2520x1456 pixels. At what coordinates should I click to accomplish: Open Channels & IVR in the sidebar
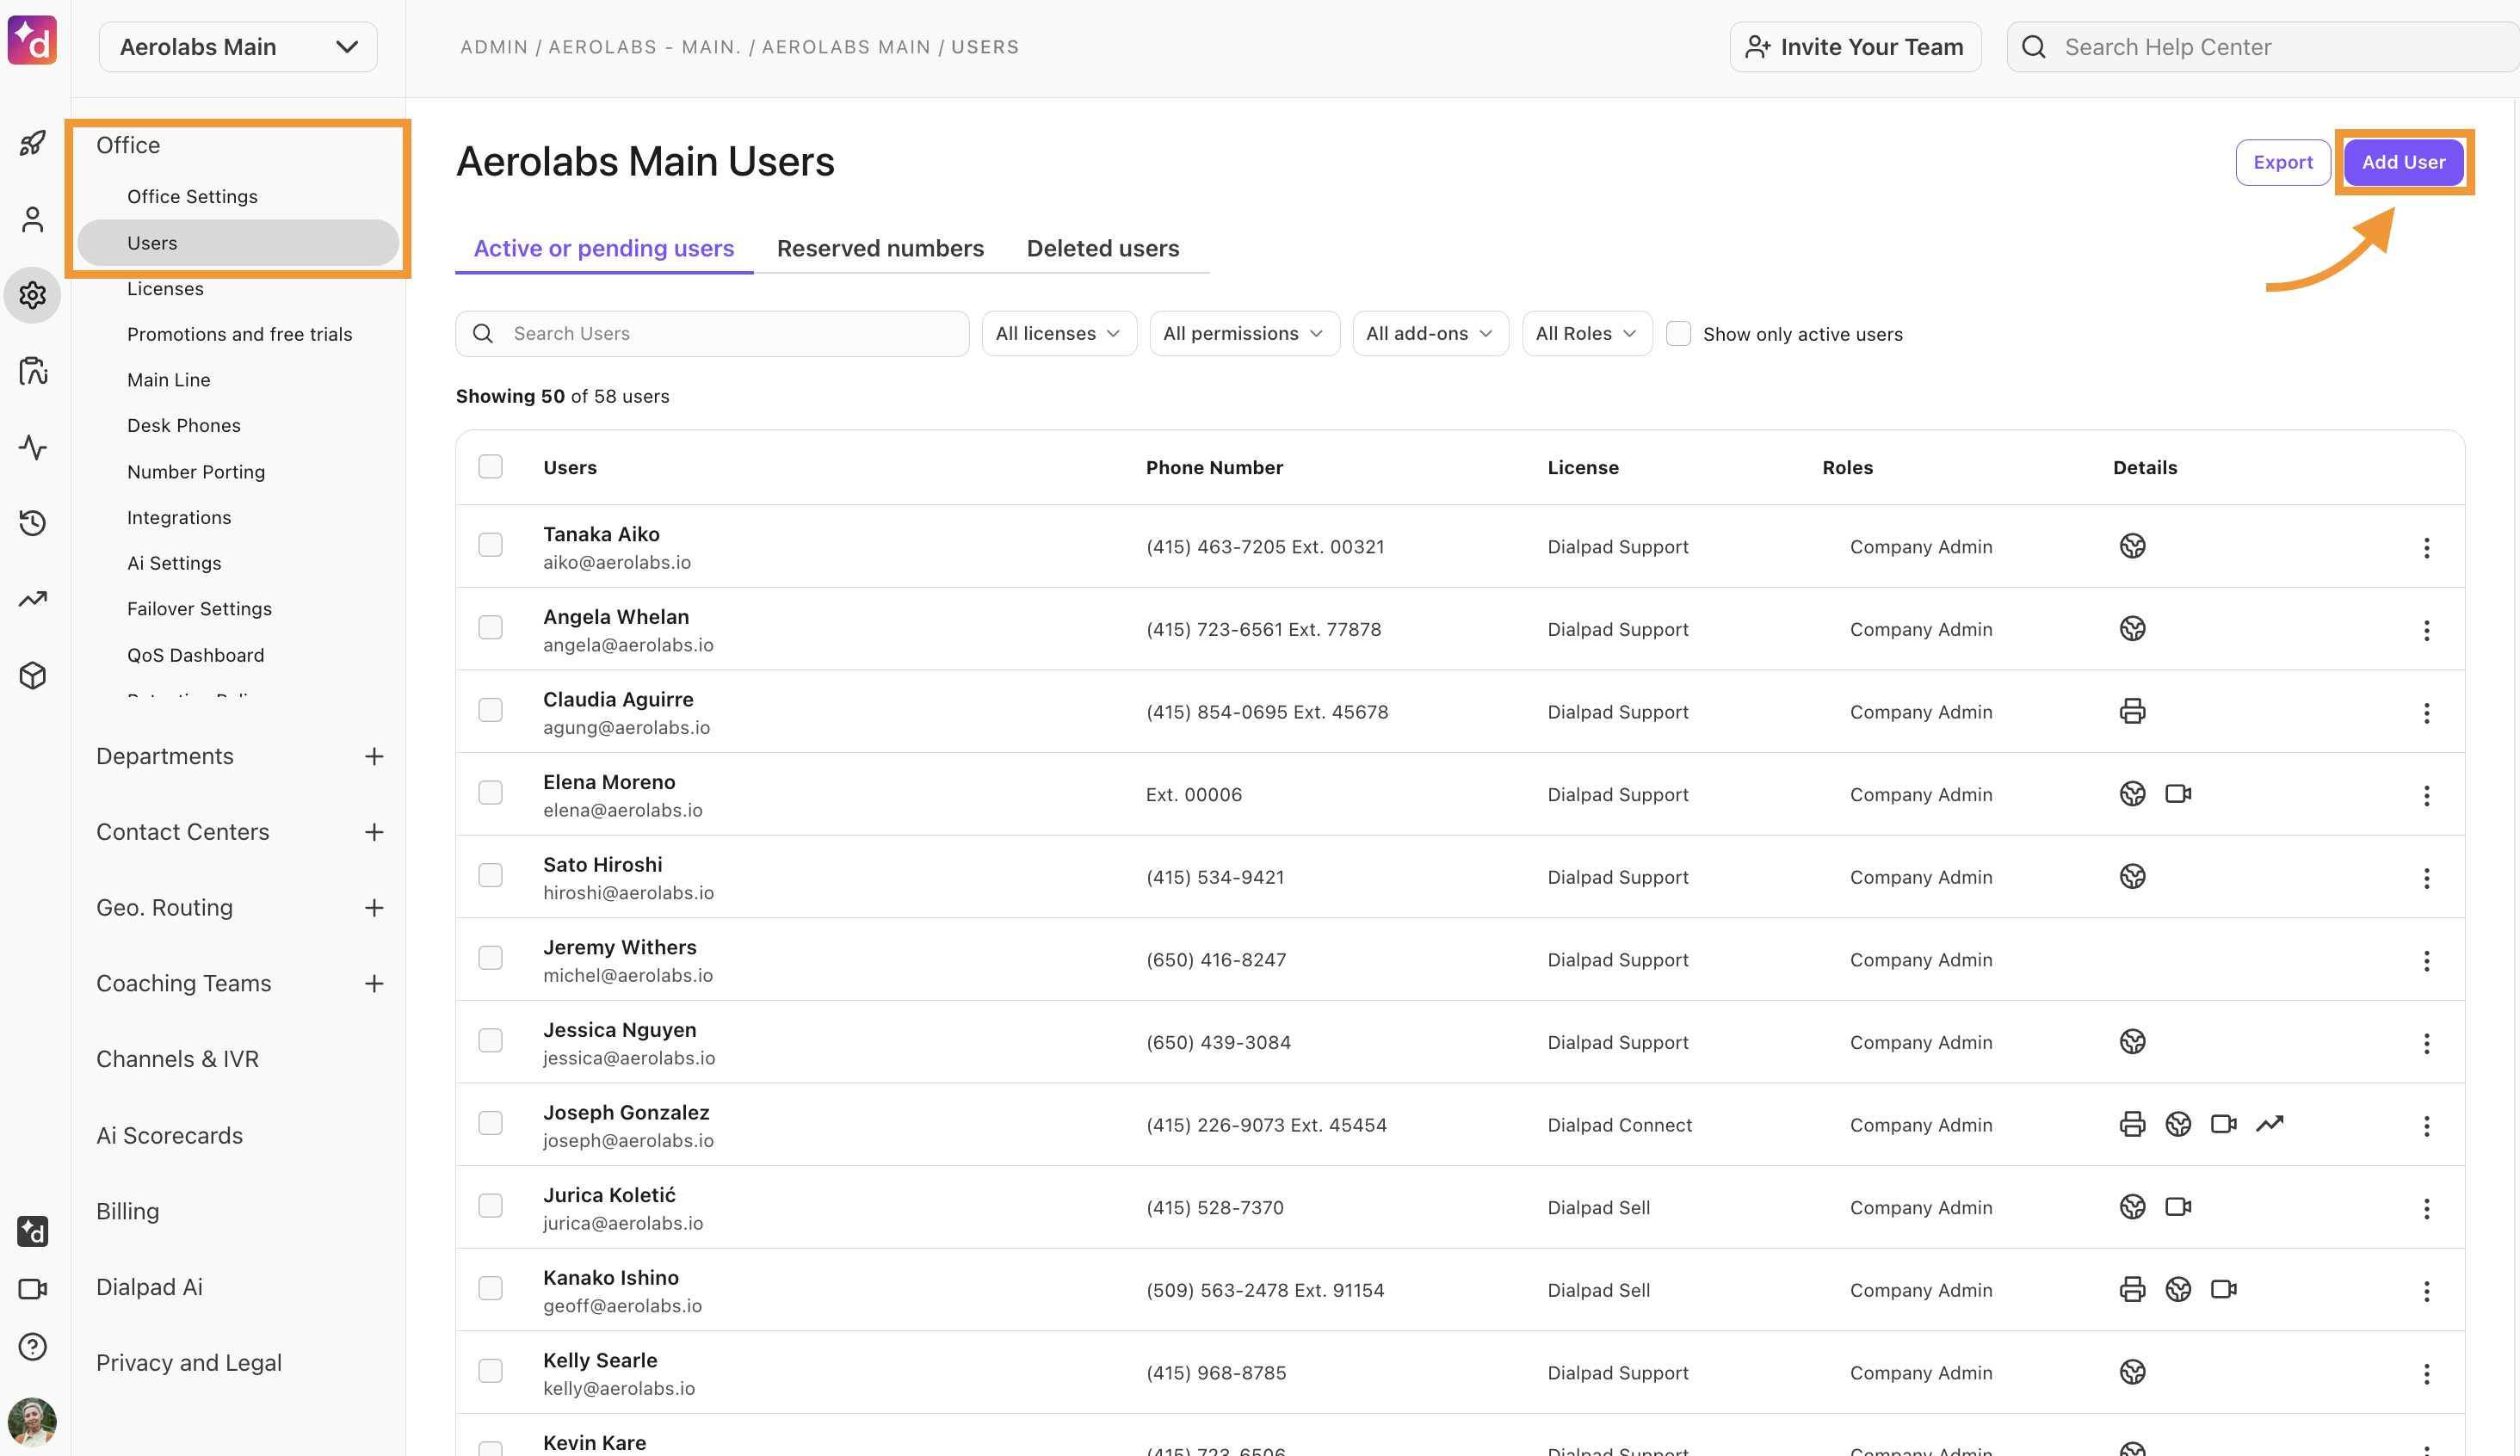coord(177,1059)
